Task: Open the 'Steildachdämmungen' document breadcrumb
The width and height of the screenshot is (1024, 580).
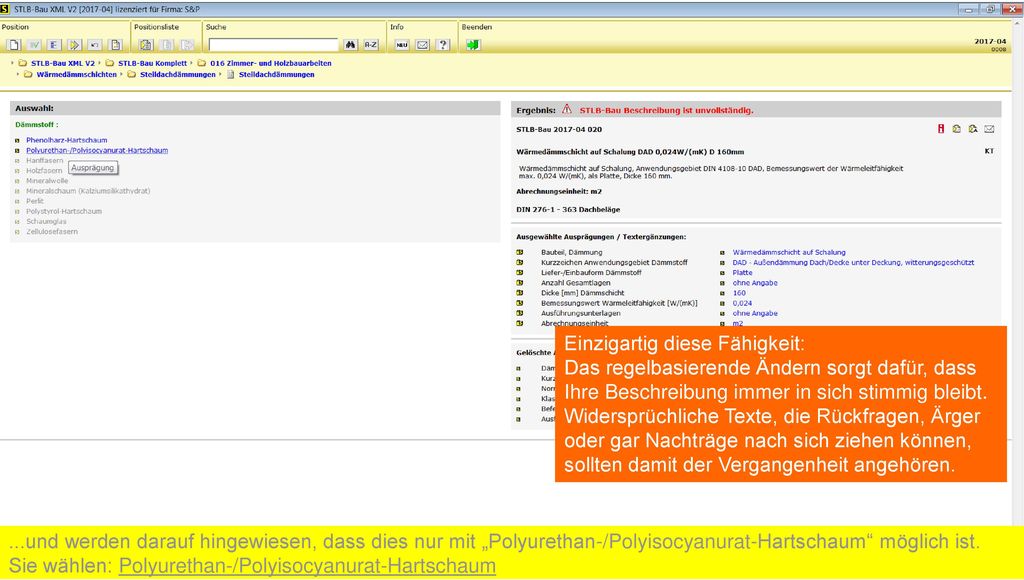Action: 276,74
